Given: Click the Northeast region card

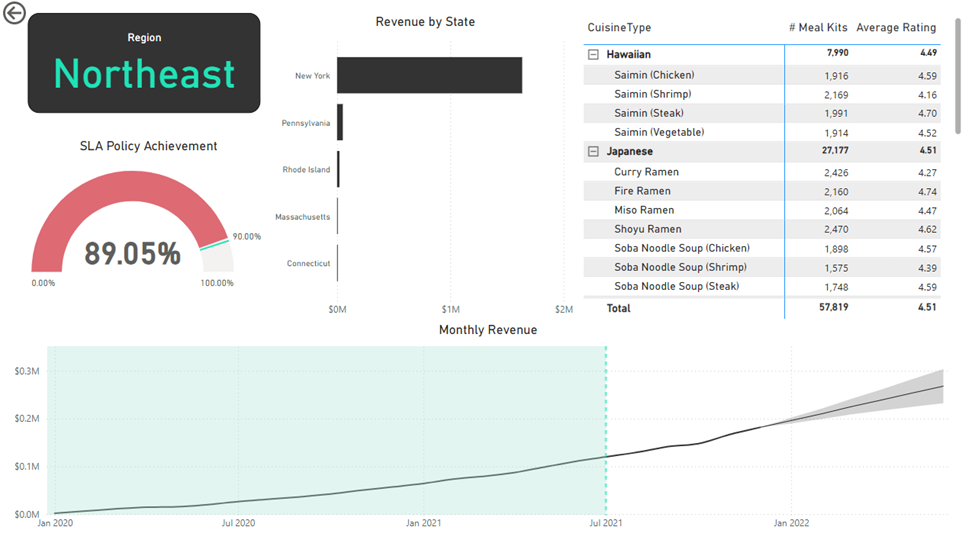Looking at the screenshot, I should coord(144,62).
